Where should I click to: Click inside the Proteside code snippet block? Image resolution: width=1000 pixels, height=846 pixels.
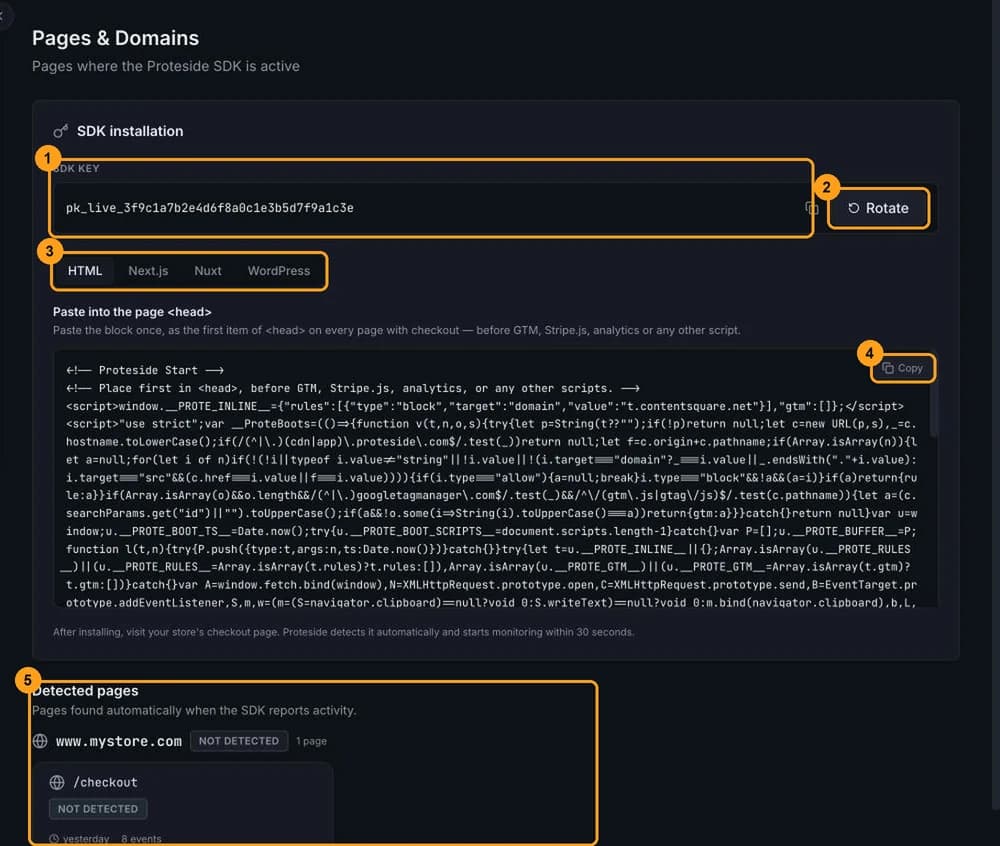(x=491, y=478)
